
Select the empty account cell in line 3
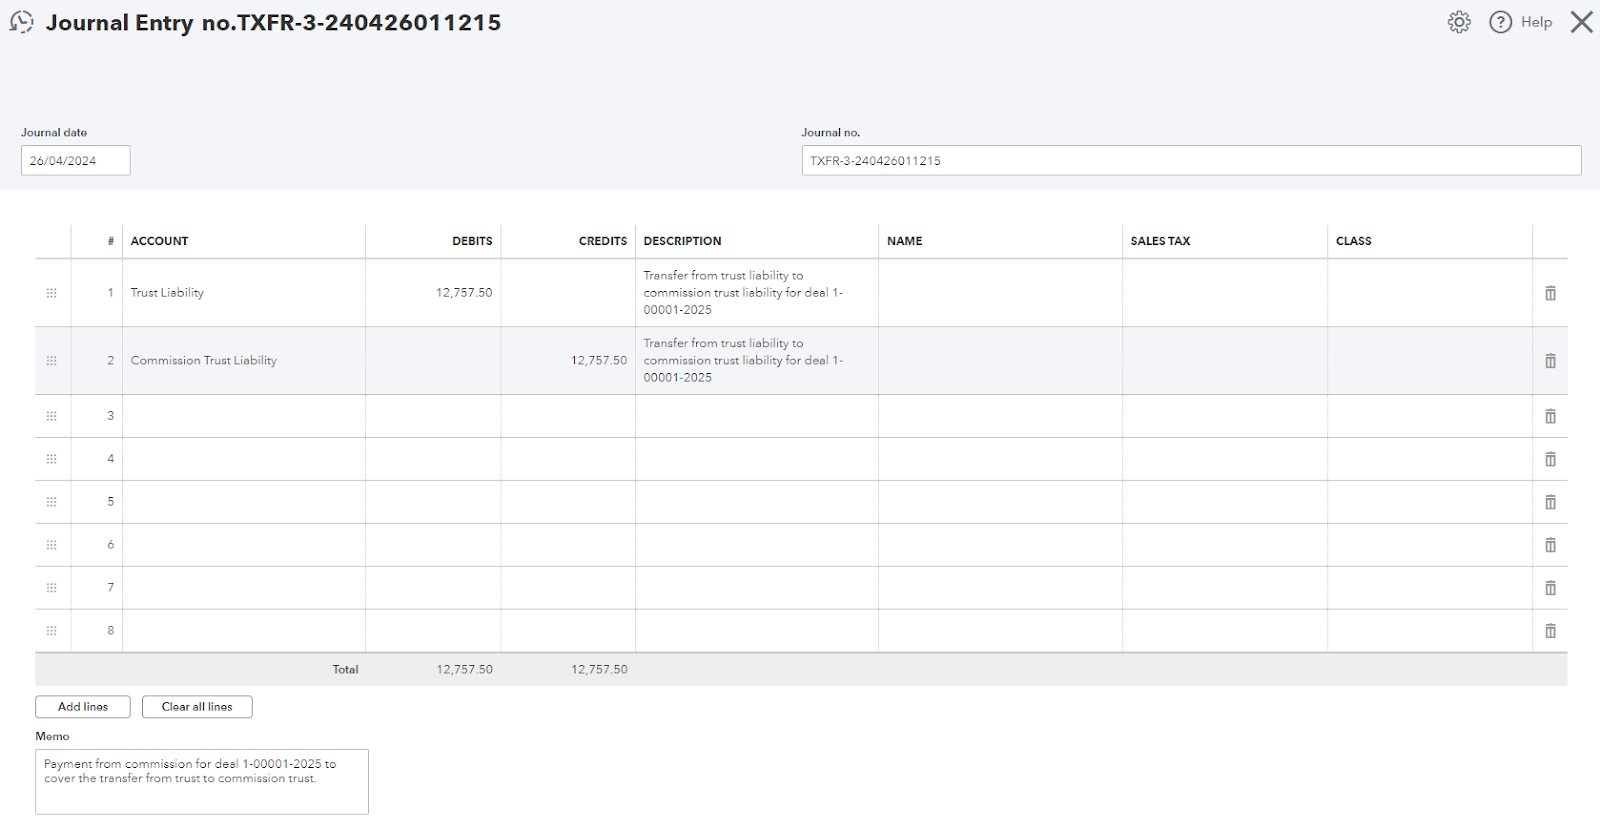(x=244, y=416)
